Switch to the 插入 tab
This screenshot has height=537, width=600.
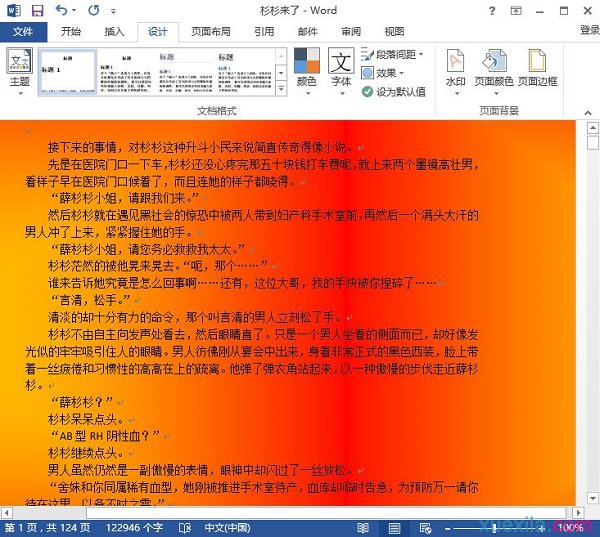pos(114,32)
